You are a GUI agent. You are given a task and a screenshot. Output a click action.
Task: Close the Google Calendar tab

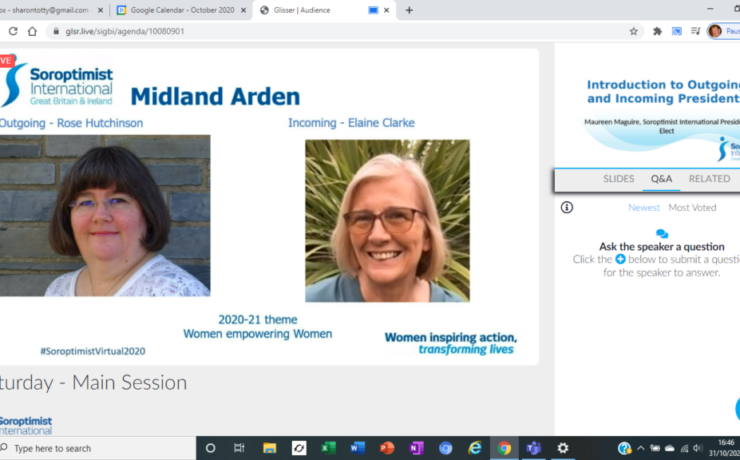pos(244,10)
